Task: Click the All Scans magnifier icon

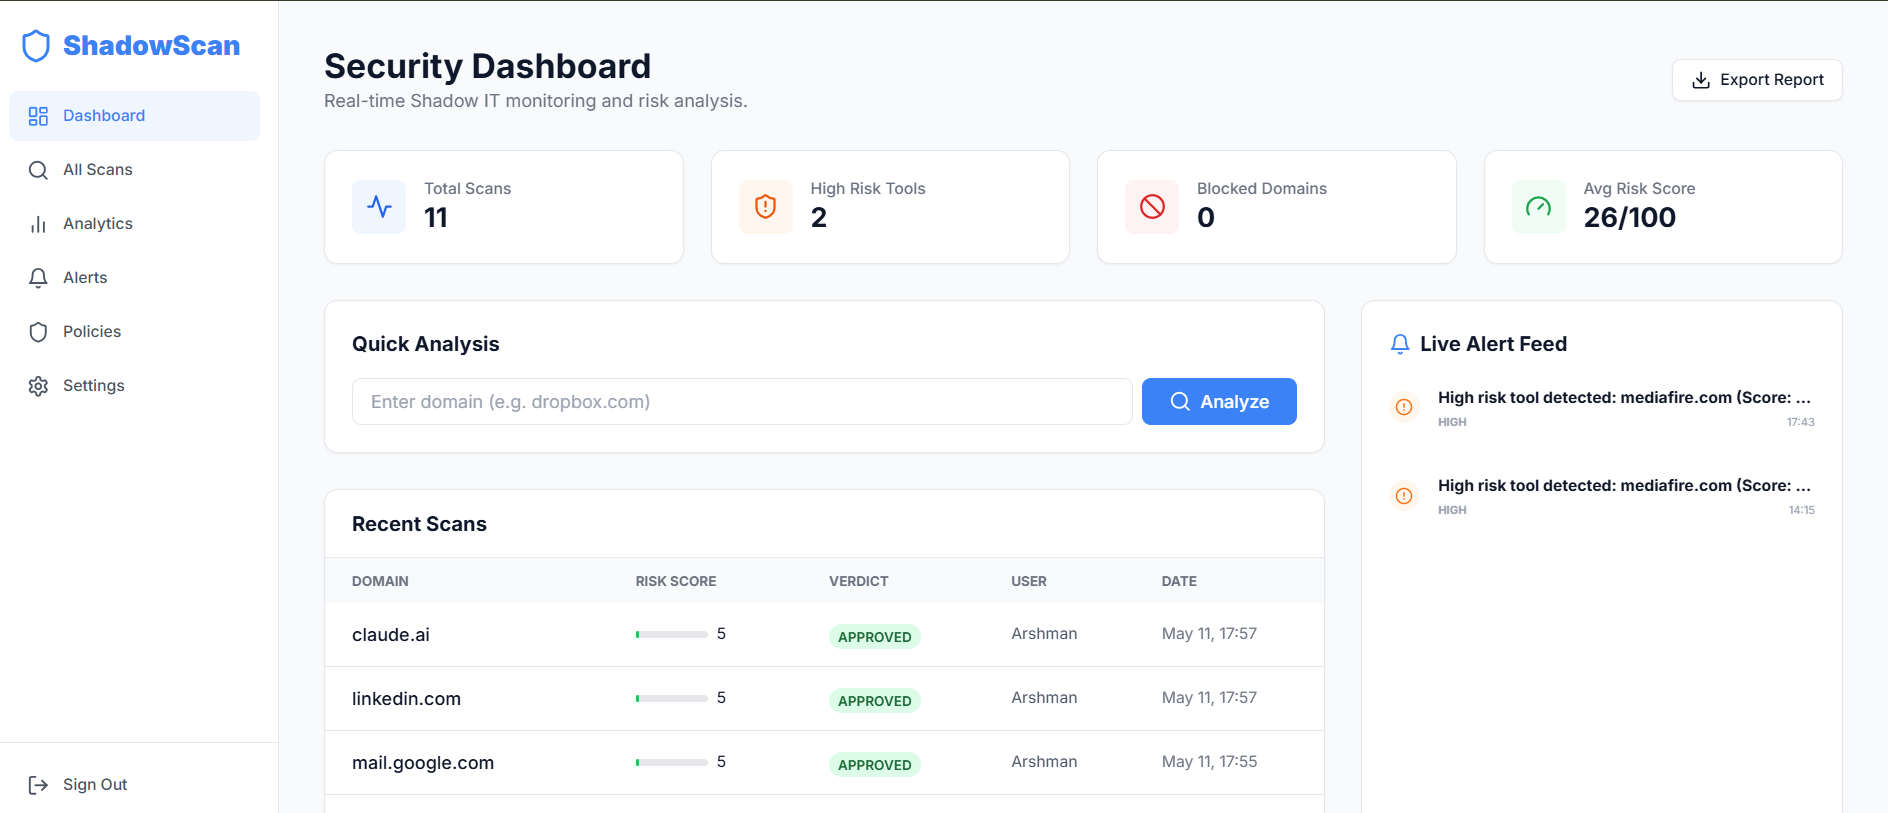Action: coord(38,170)
